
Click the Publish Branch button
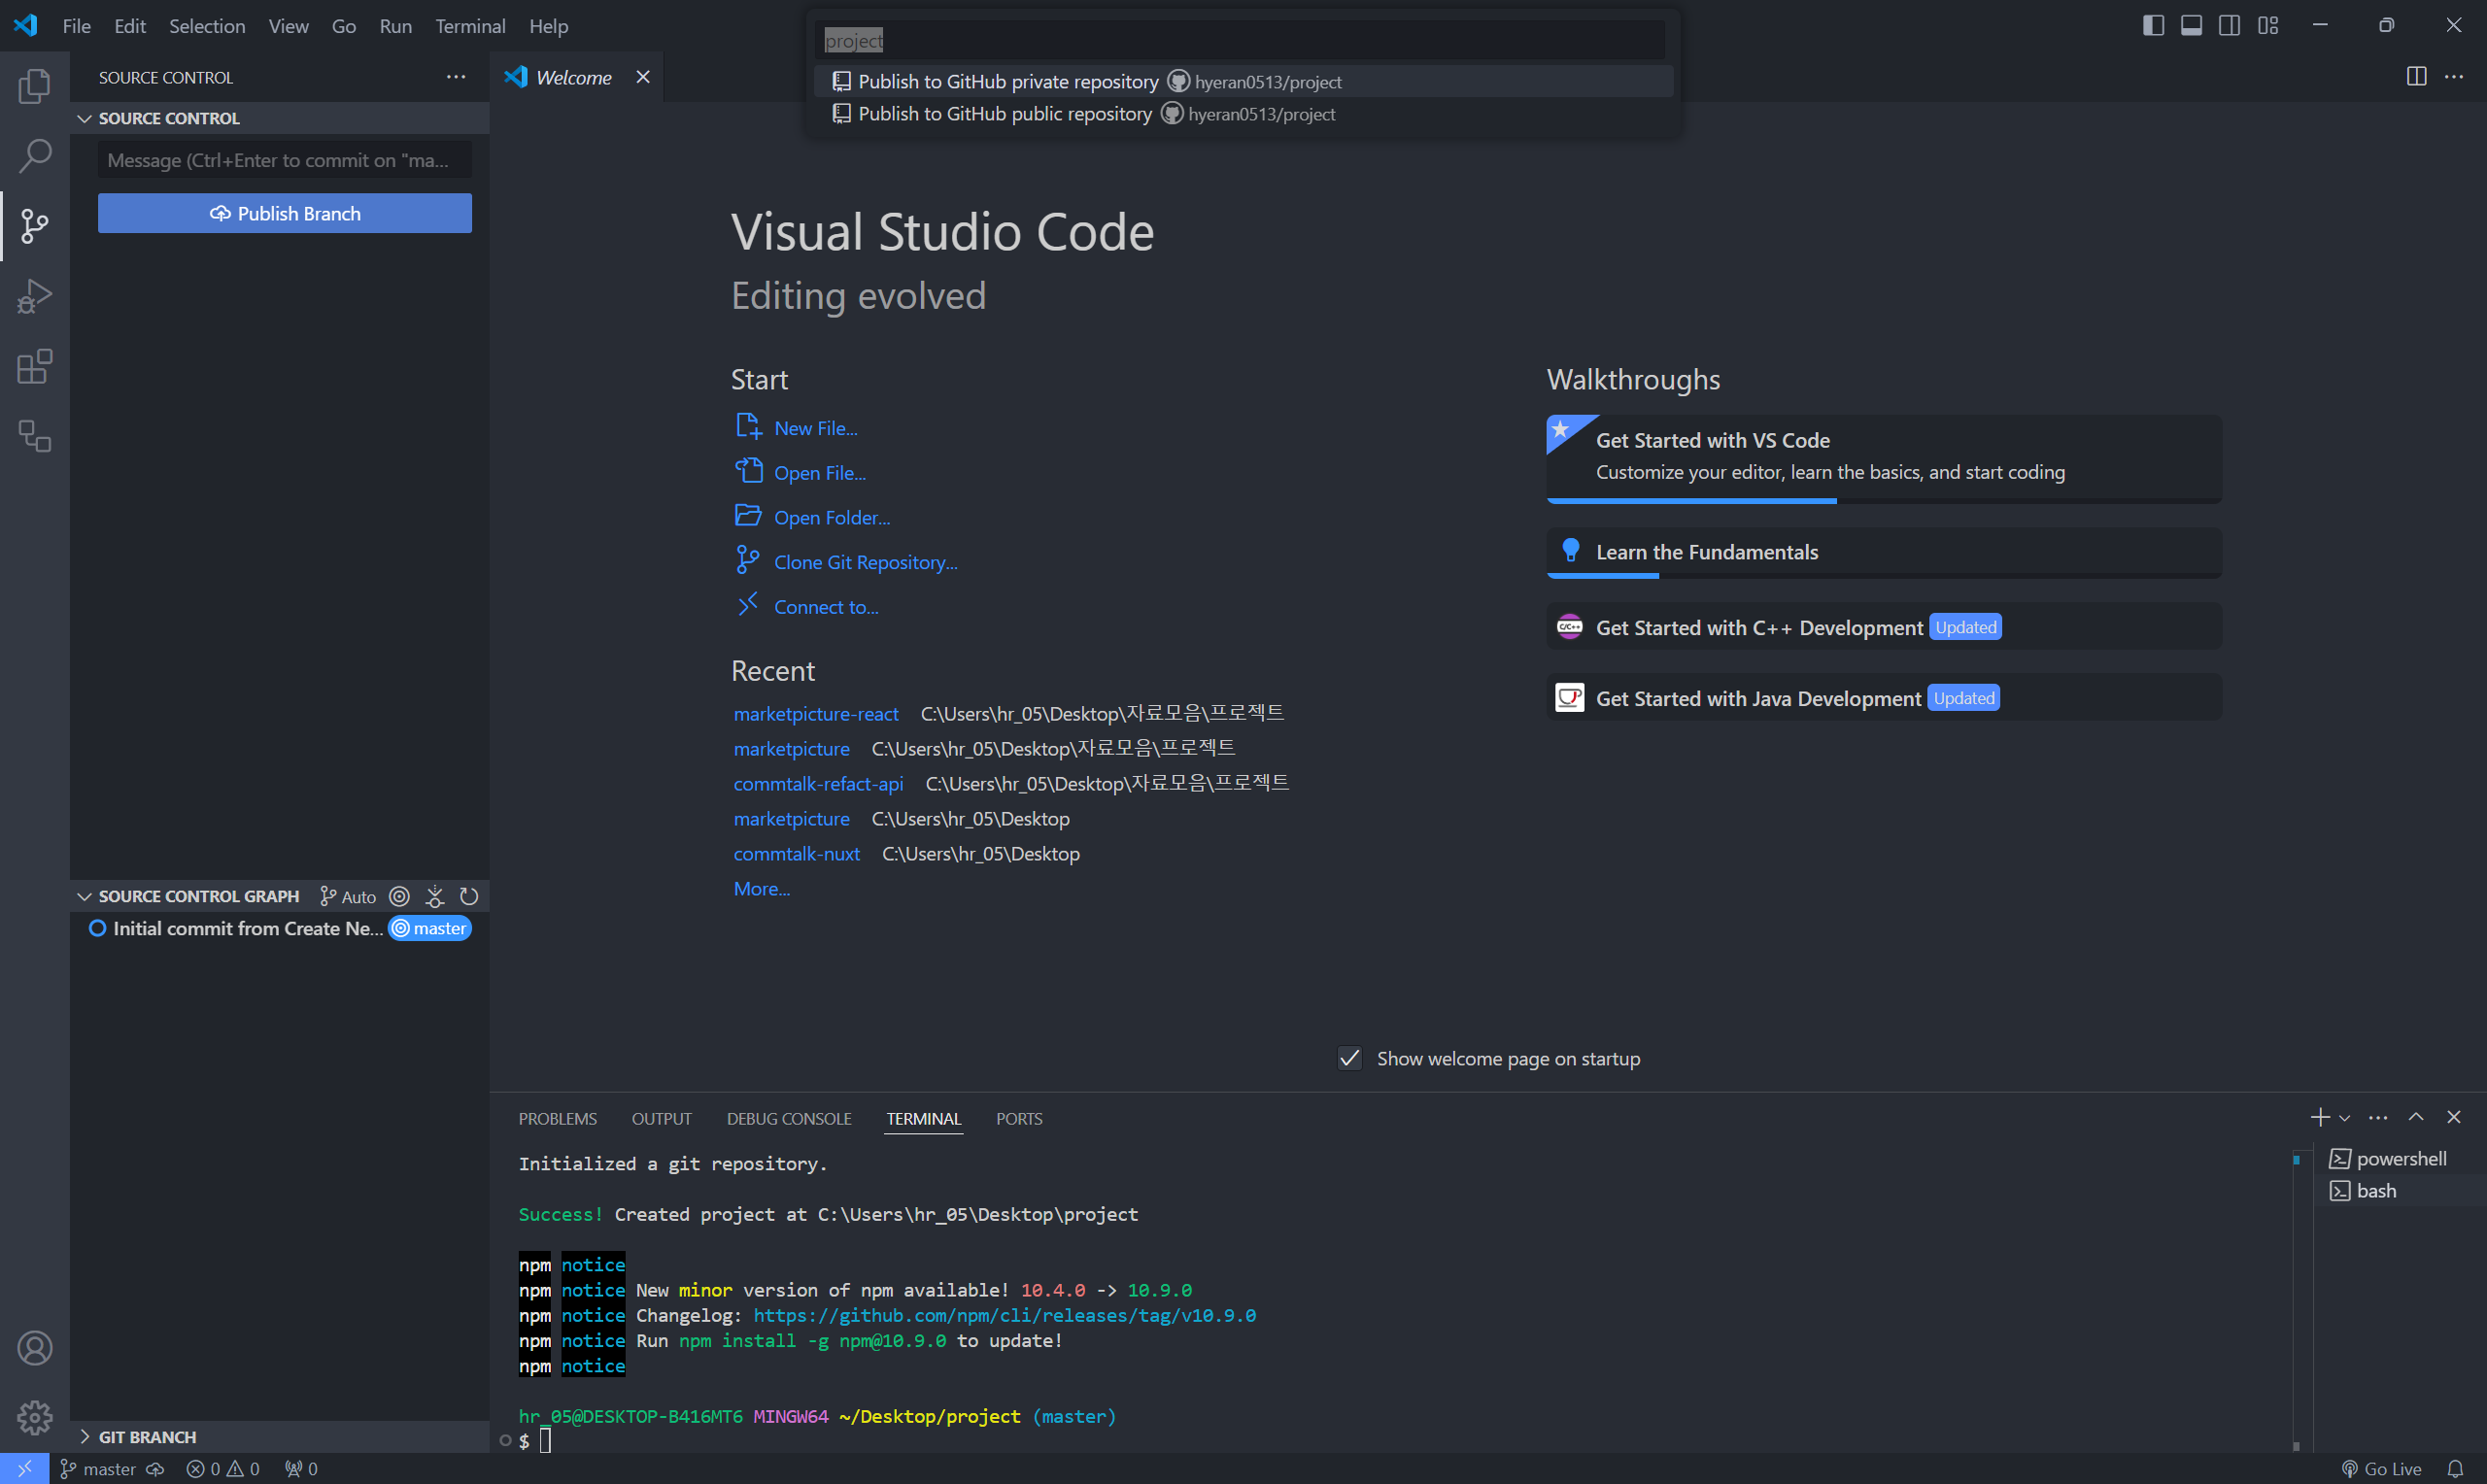coord(285,213)
